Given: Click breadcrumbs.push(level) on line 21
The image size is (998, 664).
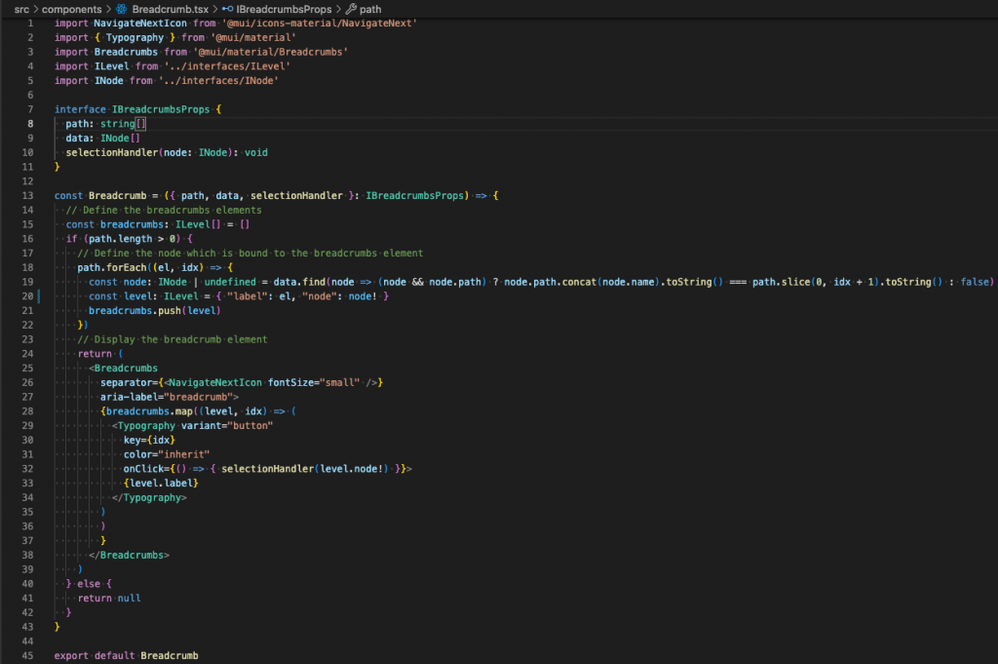Looking at the screenshot, I should pos(155,311).
